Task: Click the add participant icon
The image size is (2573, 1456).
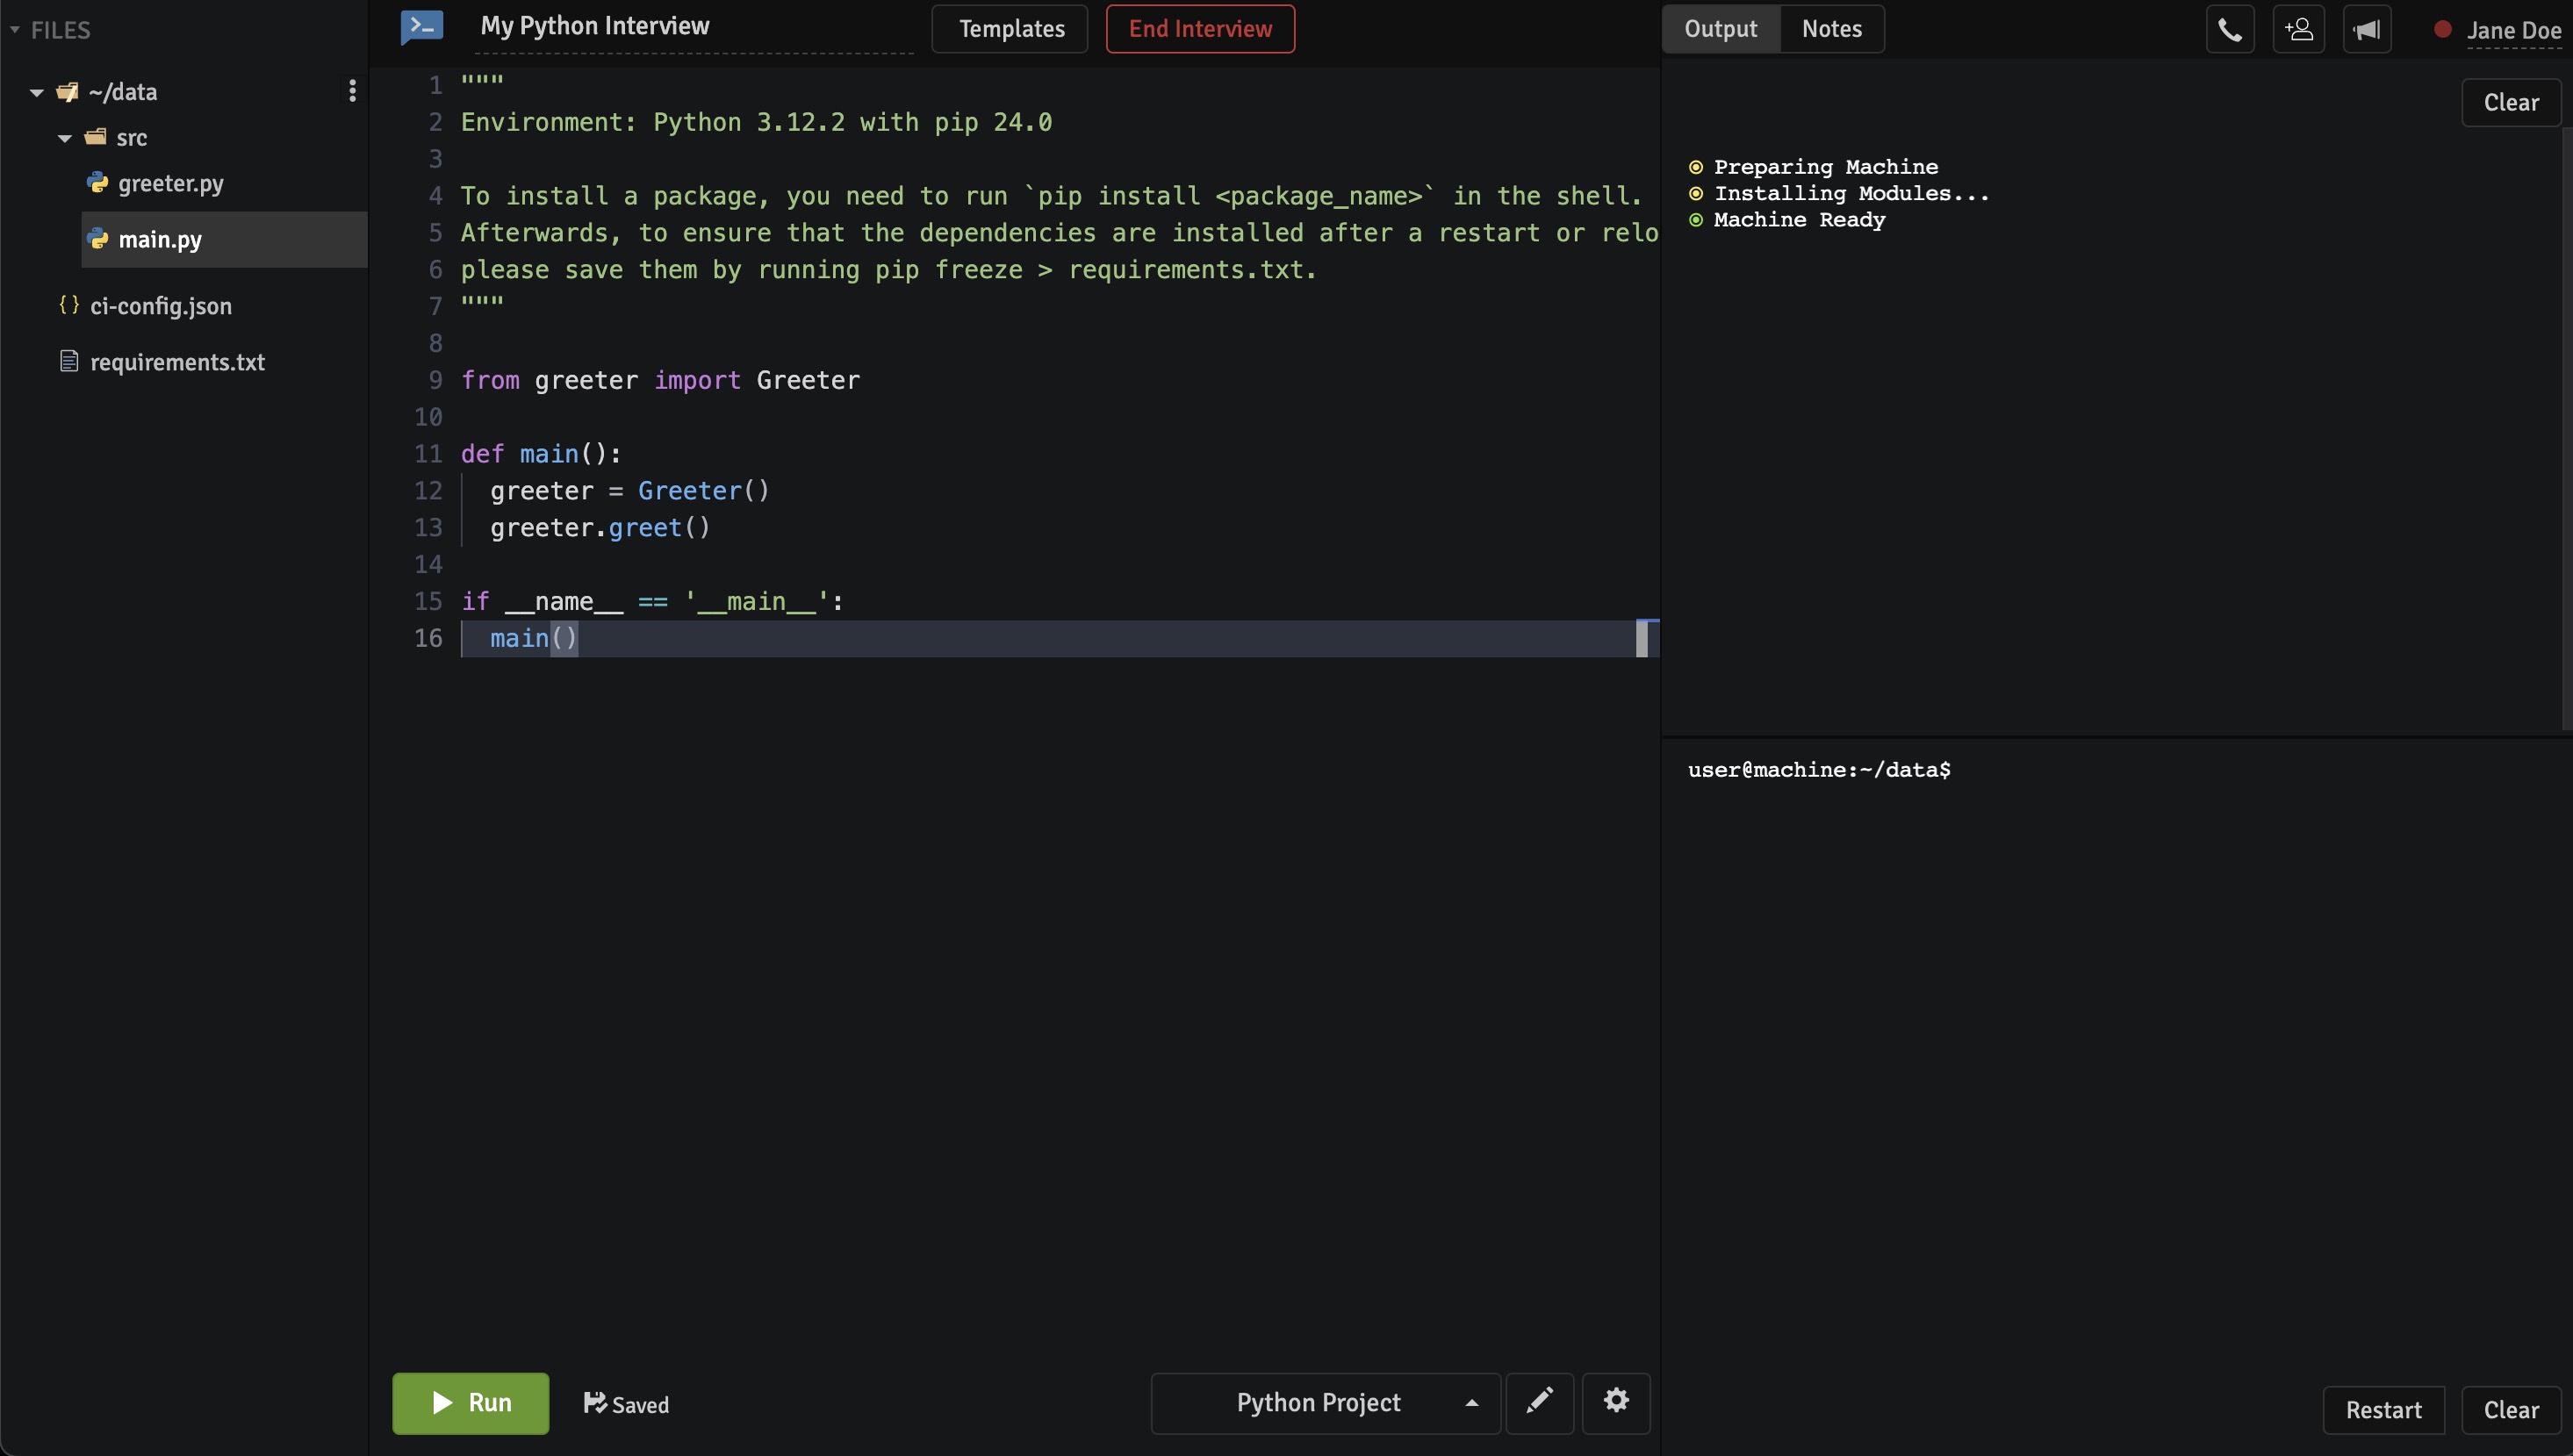Action: pos(2298,29)
